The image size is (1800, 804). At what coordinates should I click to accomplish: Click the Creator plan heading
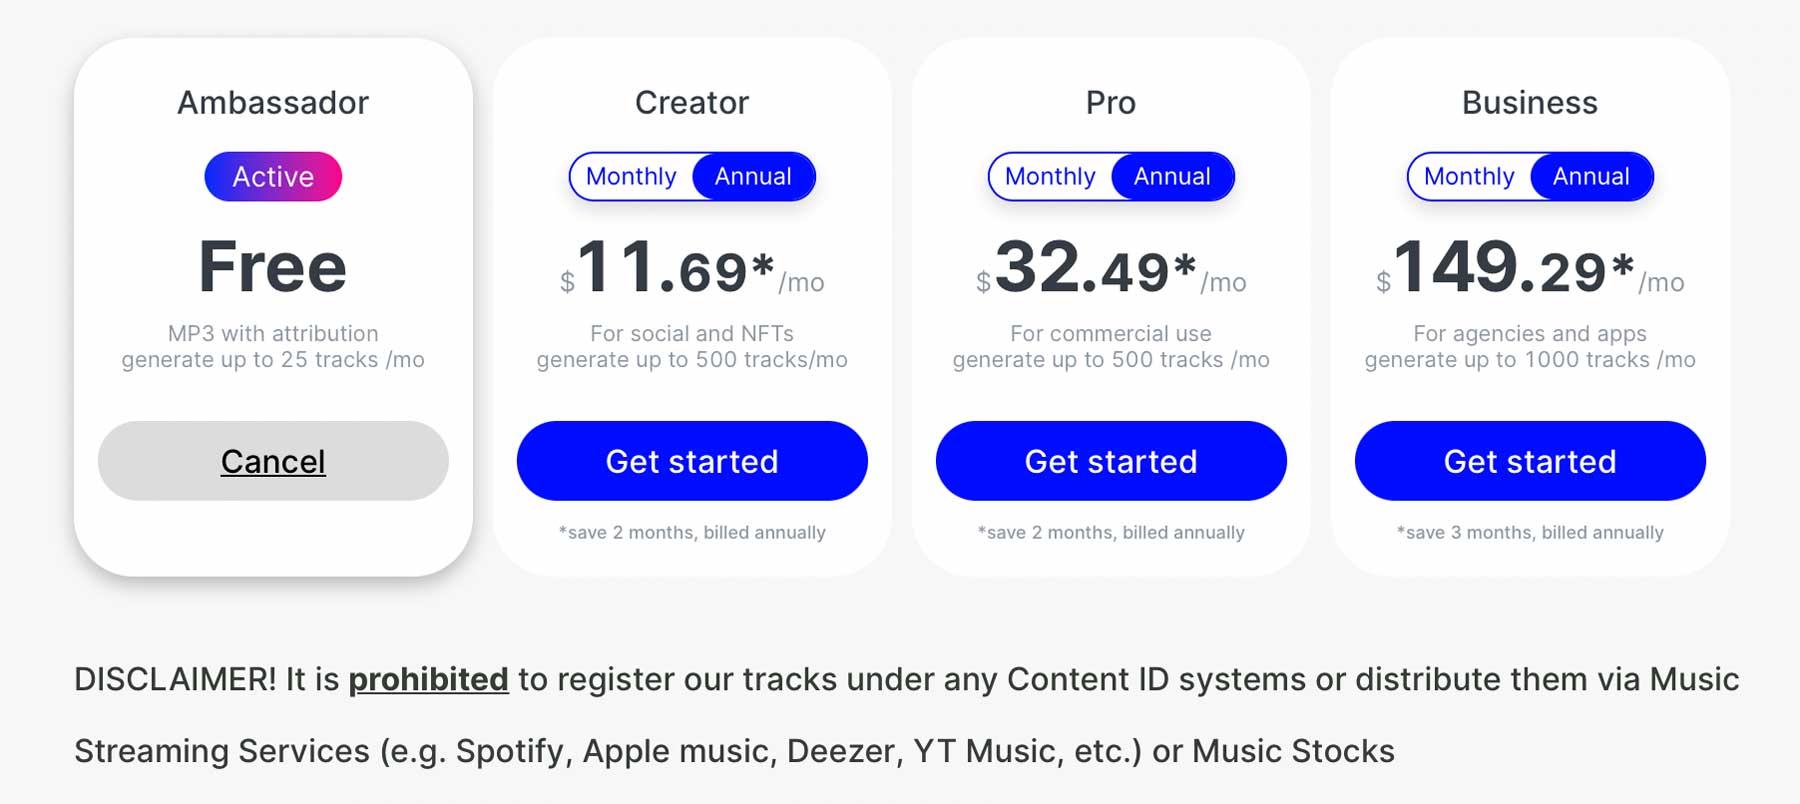tap(691, 102)
